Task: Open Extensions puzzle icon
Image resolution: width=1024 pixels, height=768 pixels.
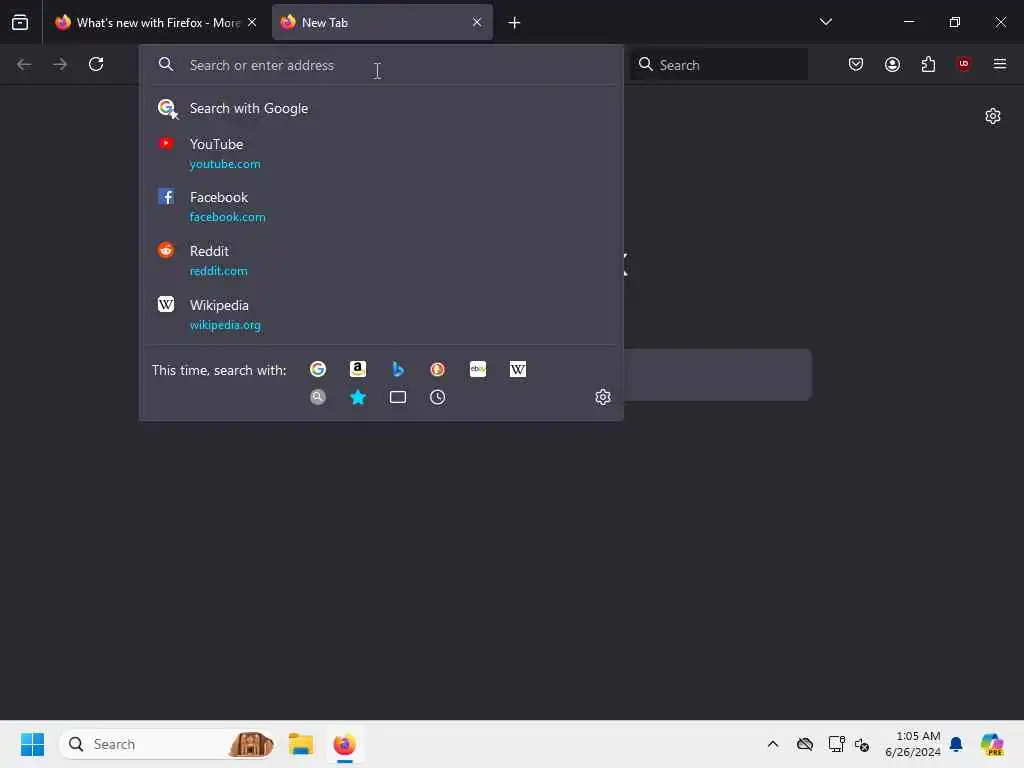Action: pyautogui.click(x=928, y=64)
